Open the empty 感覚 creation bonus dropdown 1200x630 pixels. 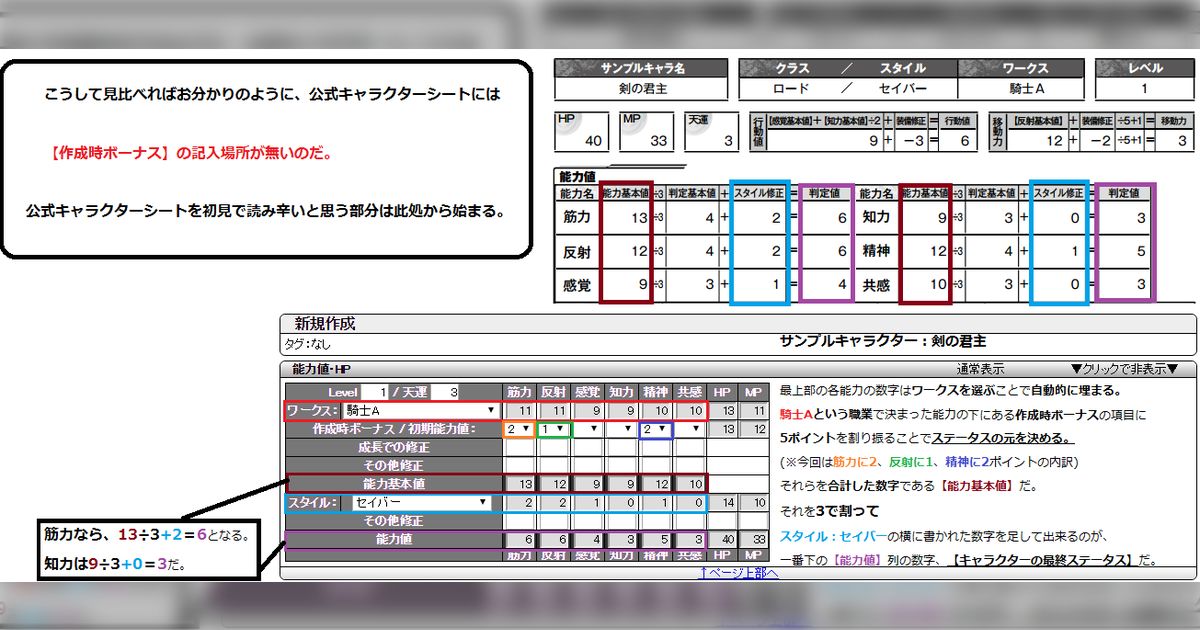click(590, 429)
